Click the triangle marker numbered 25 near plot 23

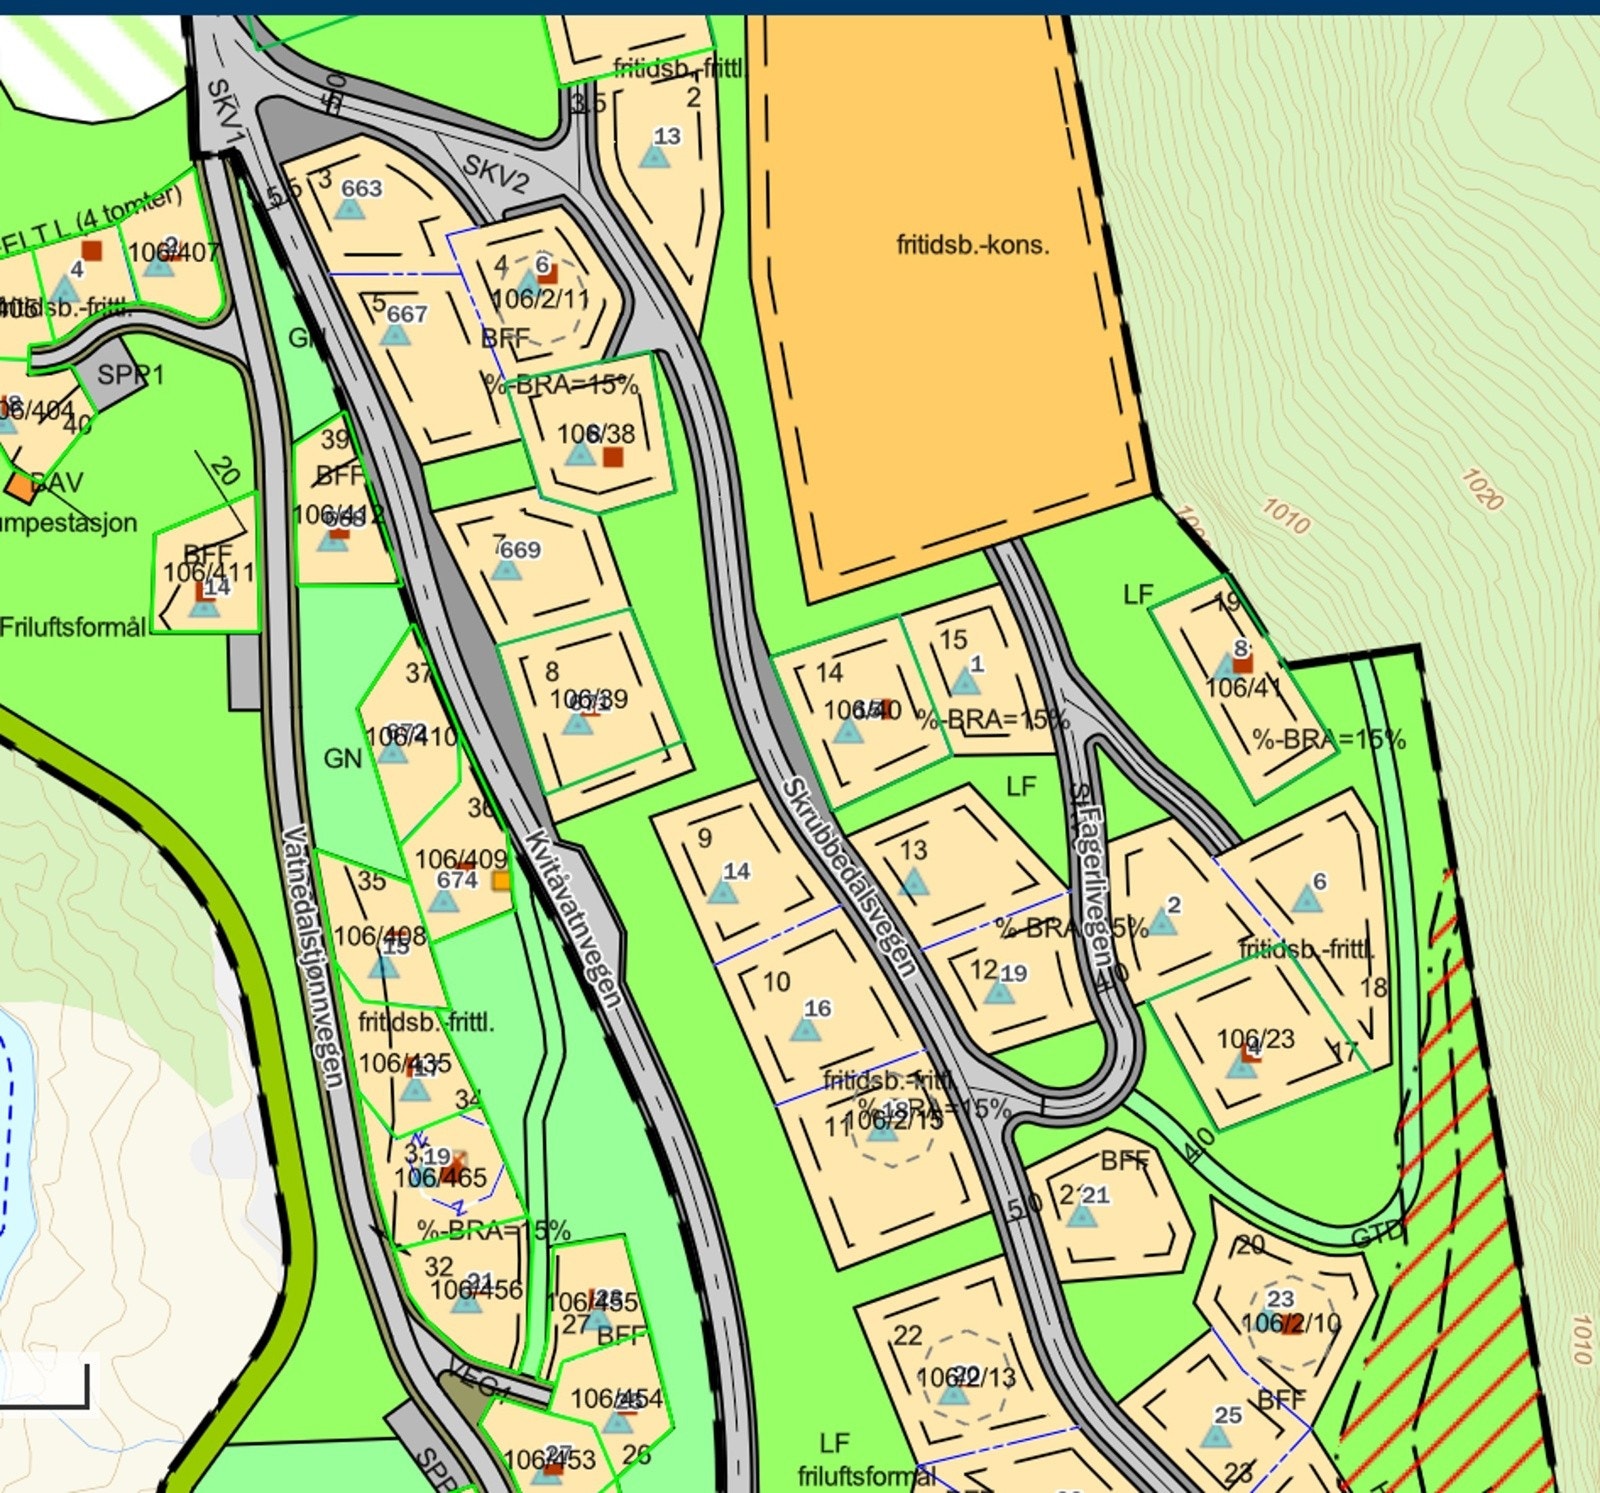(1214, 1435)
